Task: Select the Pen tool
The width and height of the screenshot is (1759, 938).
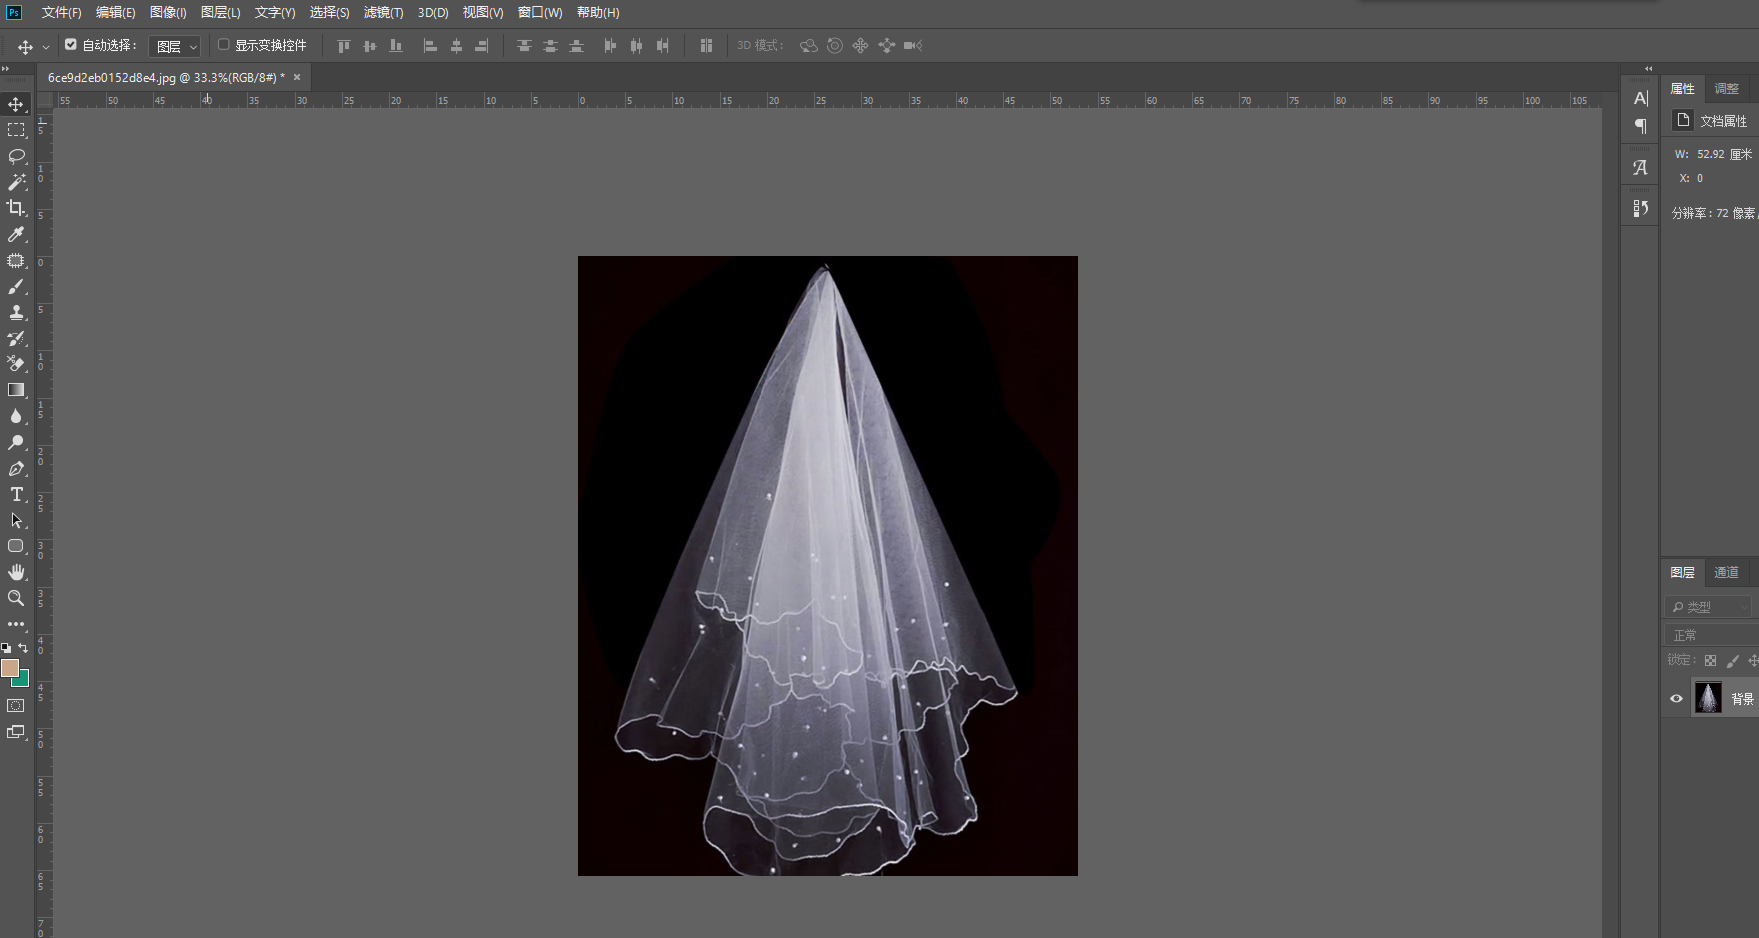Action: 16,468
